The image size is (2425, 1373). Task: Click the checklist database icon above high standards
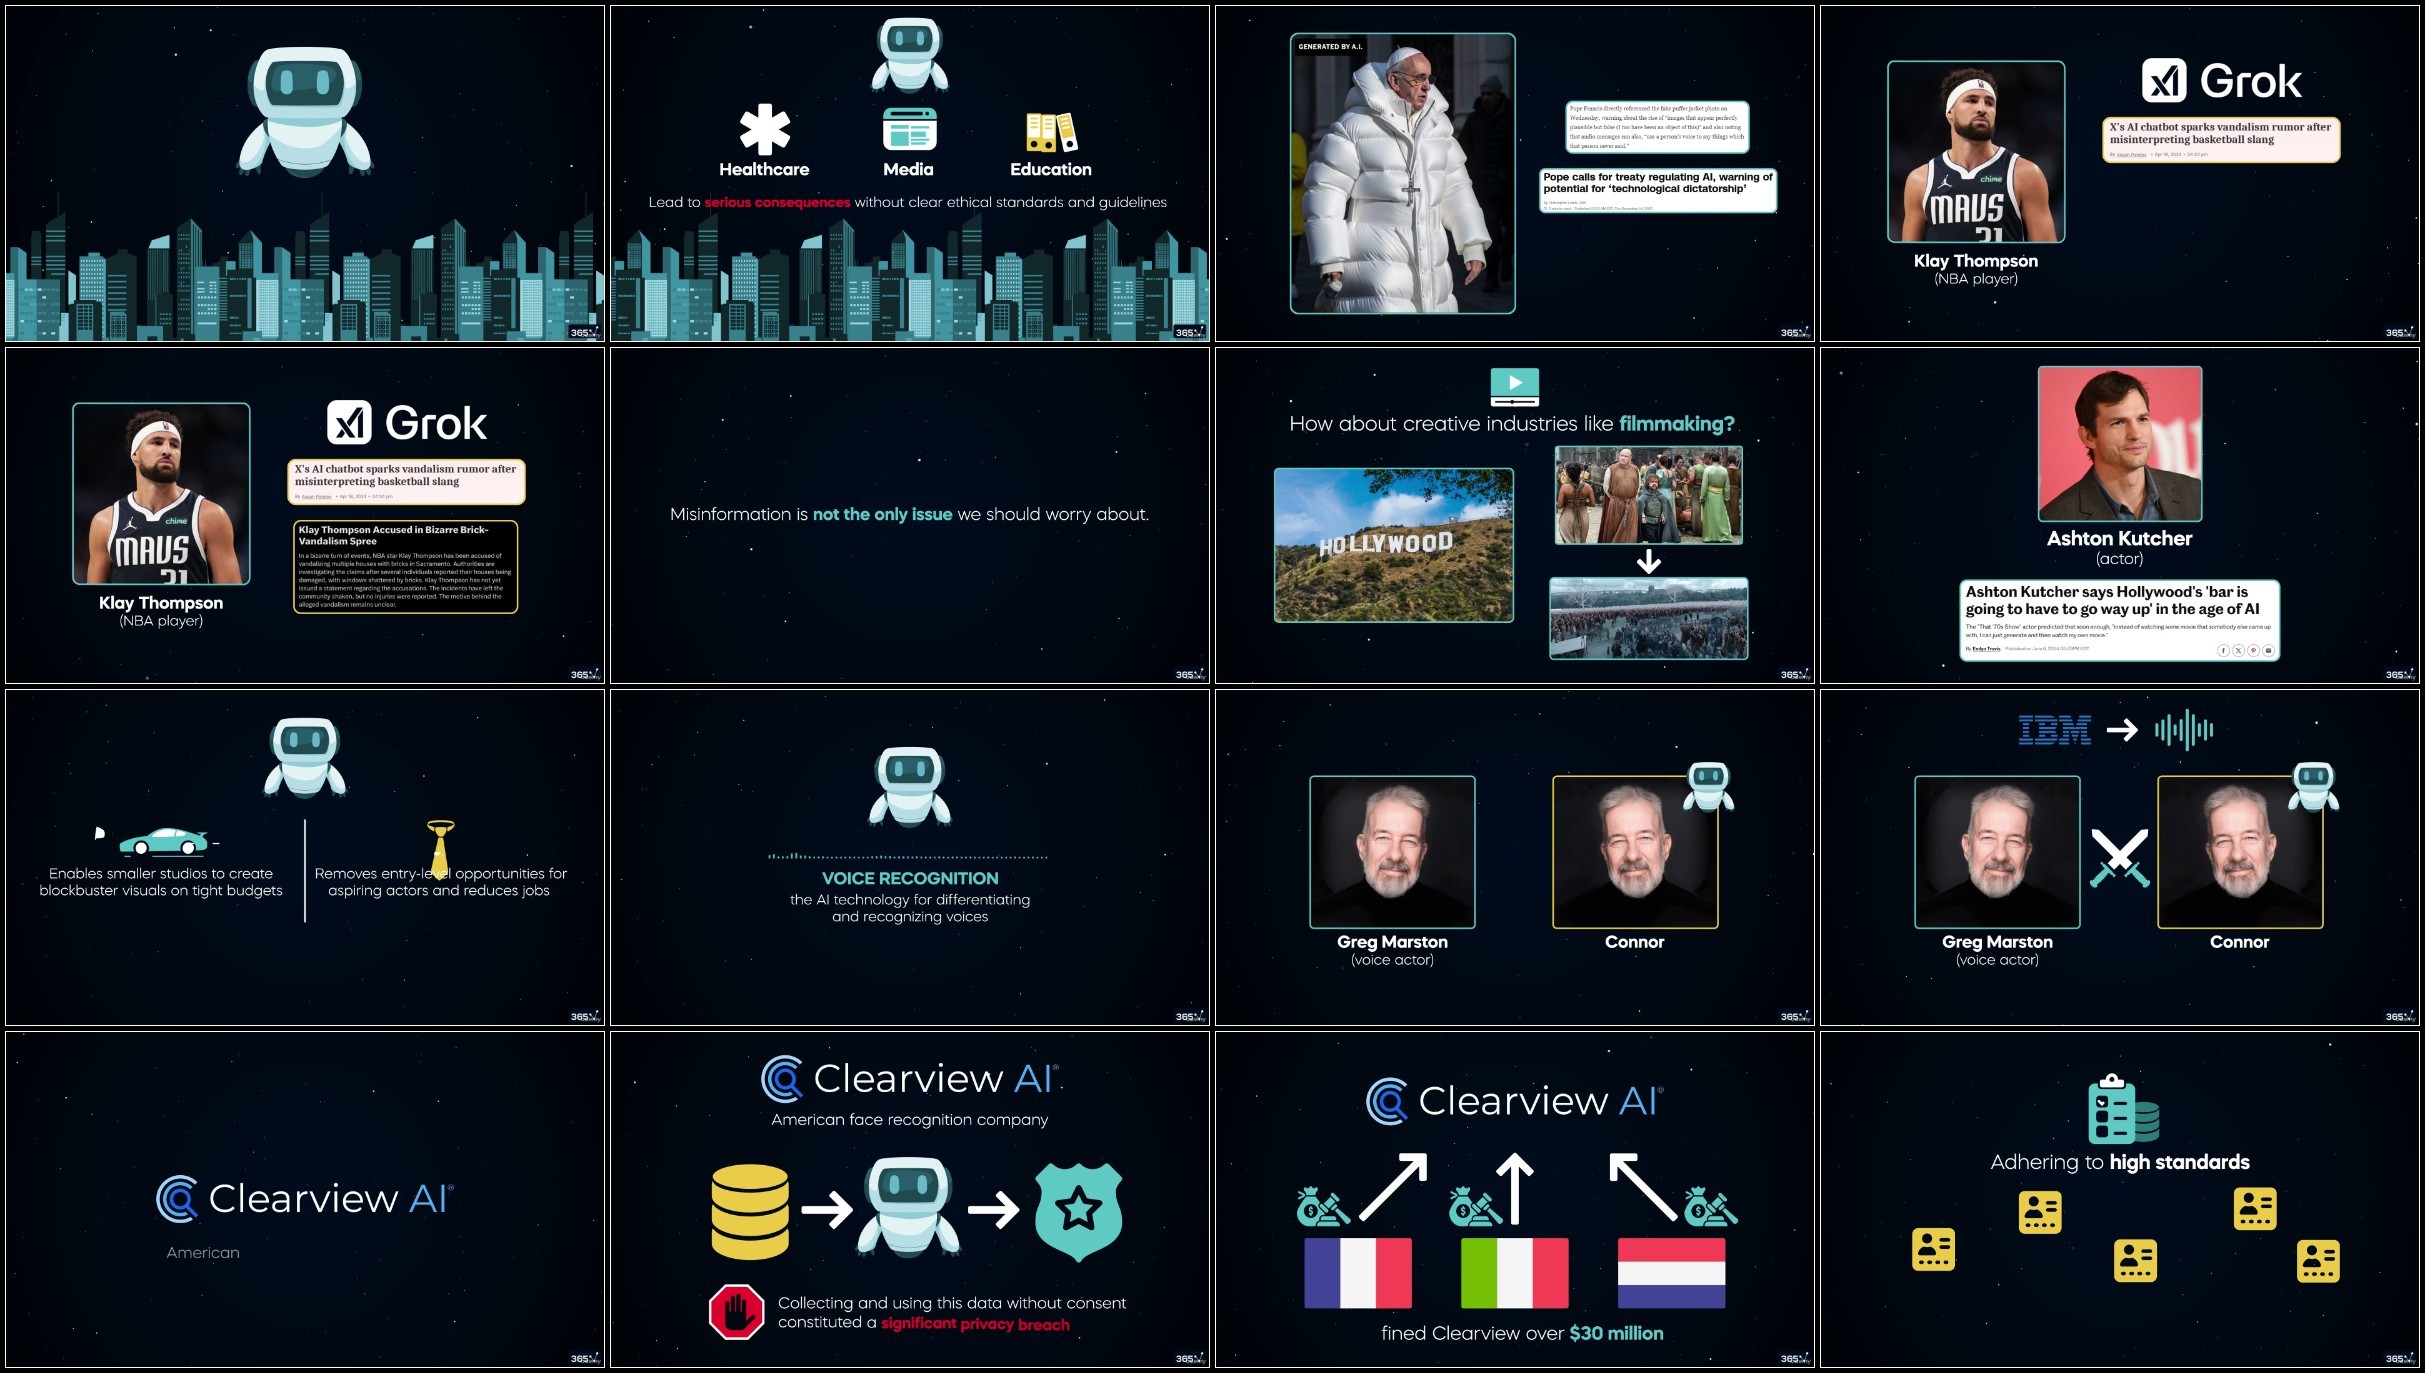tap(2121, 1110)
